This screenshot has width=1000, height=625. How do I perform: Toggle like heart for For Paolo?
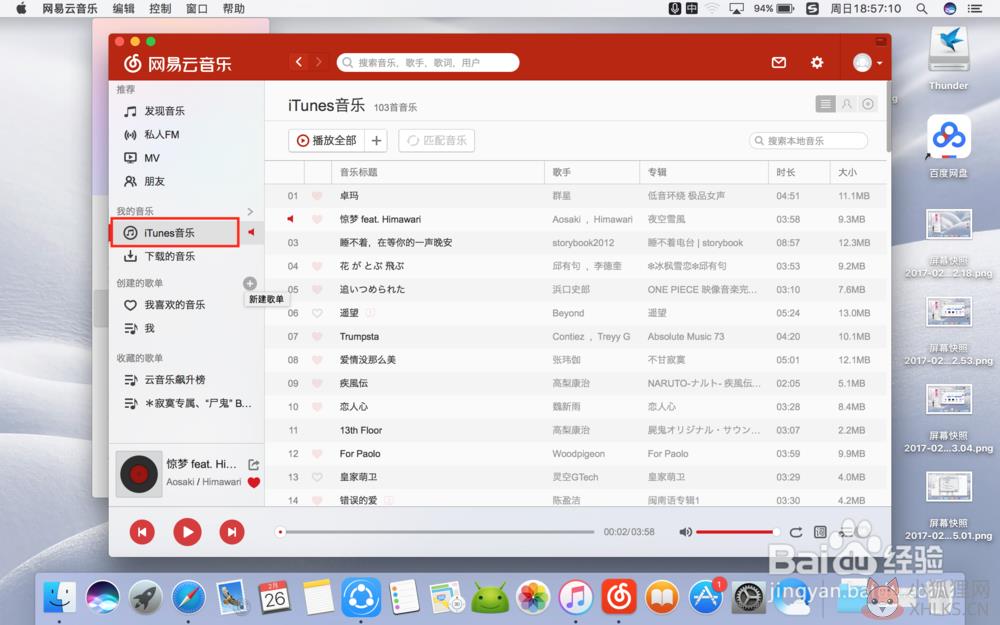click(x=317, y=453)
